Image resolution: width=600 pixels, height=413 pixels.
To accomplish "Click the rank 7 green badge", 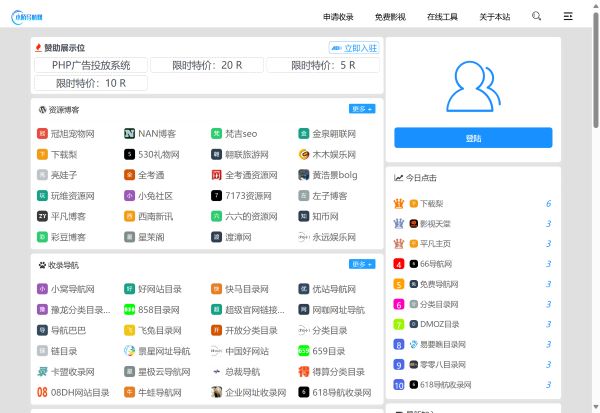I will point(399,325).
